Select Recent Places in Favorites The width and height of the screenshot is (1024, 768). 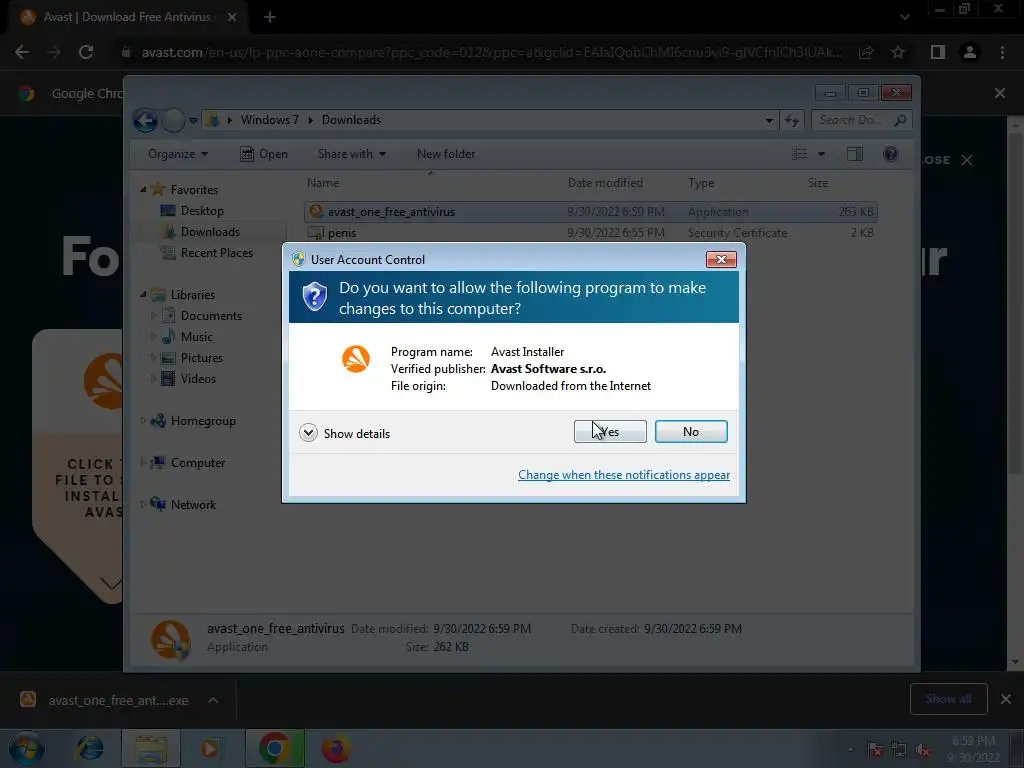click(217, 253)
